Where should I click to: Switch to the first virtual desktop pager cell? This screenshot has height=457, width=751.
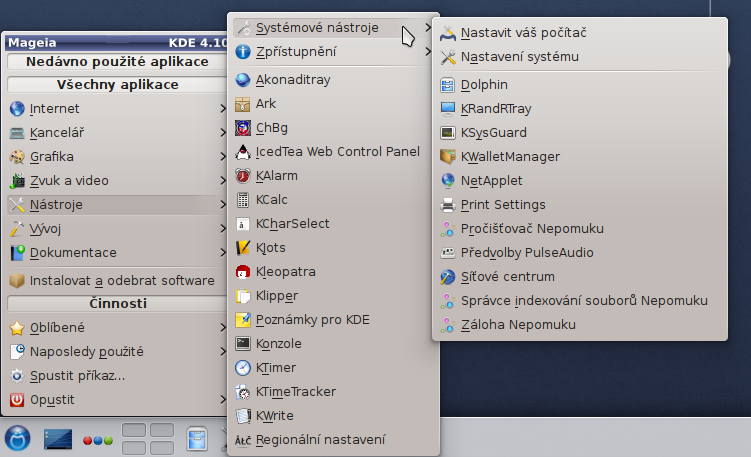(x=134, y=430)
